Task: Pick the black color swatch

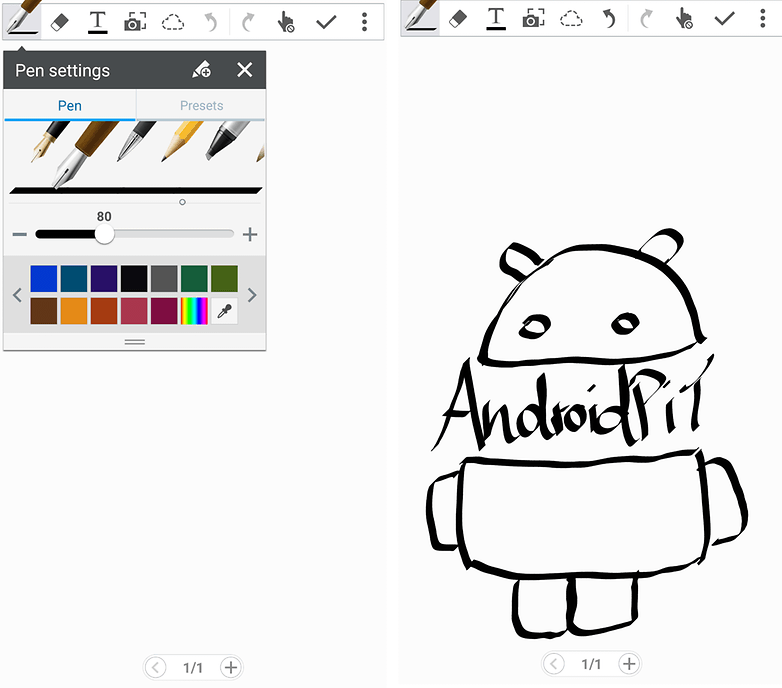Action: (x=134, y=278)
